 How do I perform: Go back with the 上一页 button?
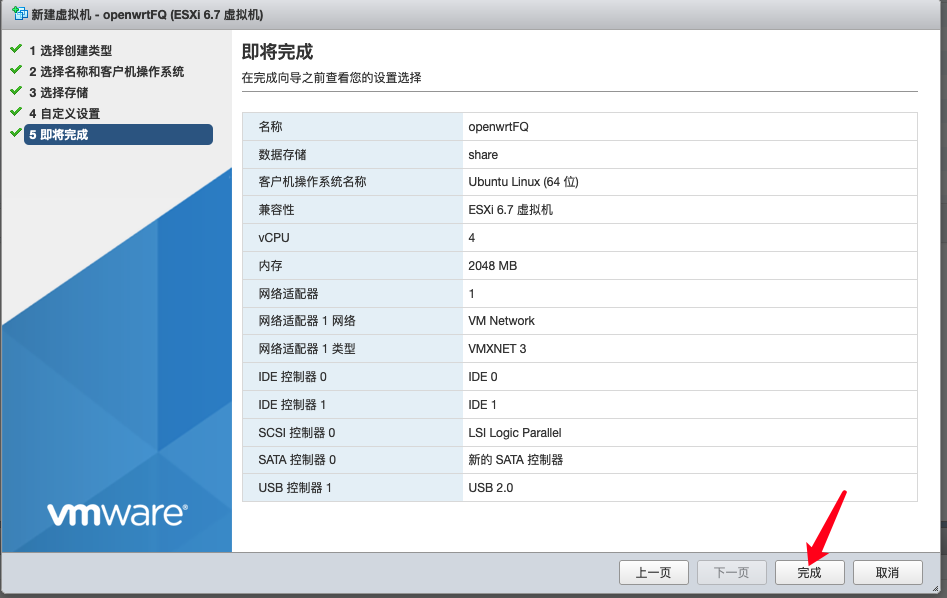653,573
